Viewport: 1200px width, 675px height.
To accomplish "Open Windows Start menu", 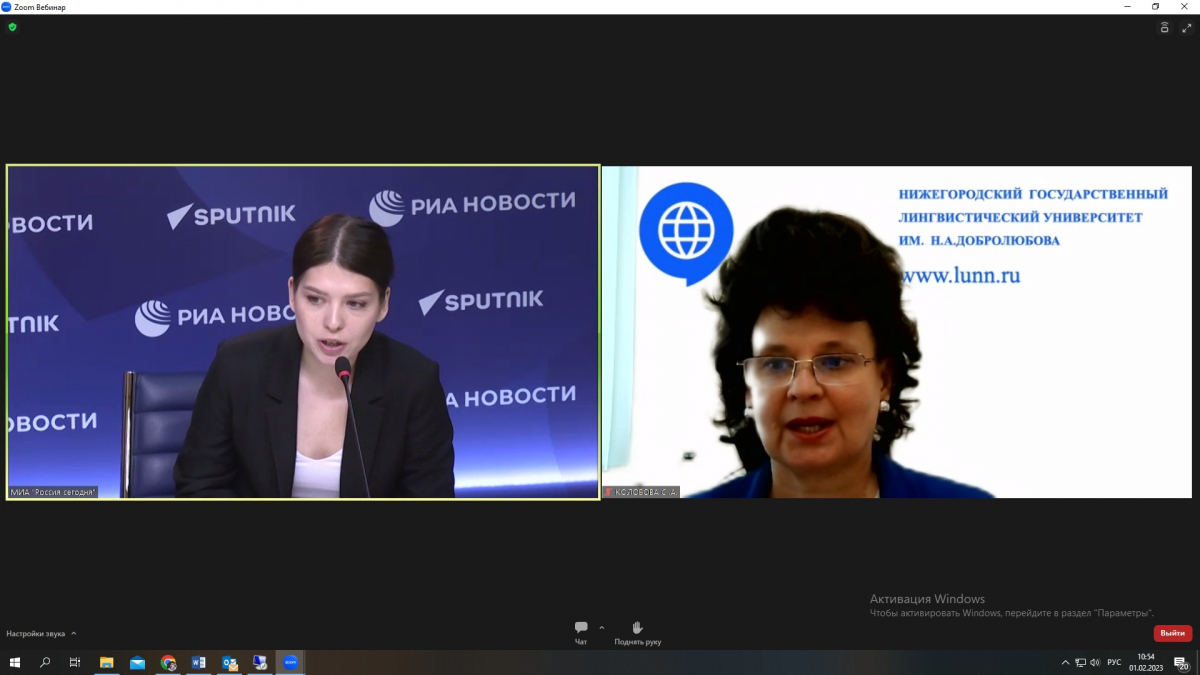I will point(15,662).
